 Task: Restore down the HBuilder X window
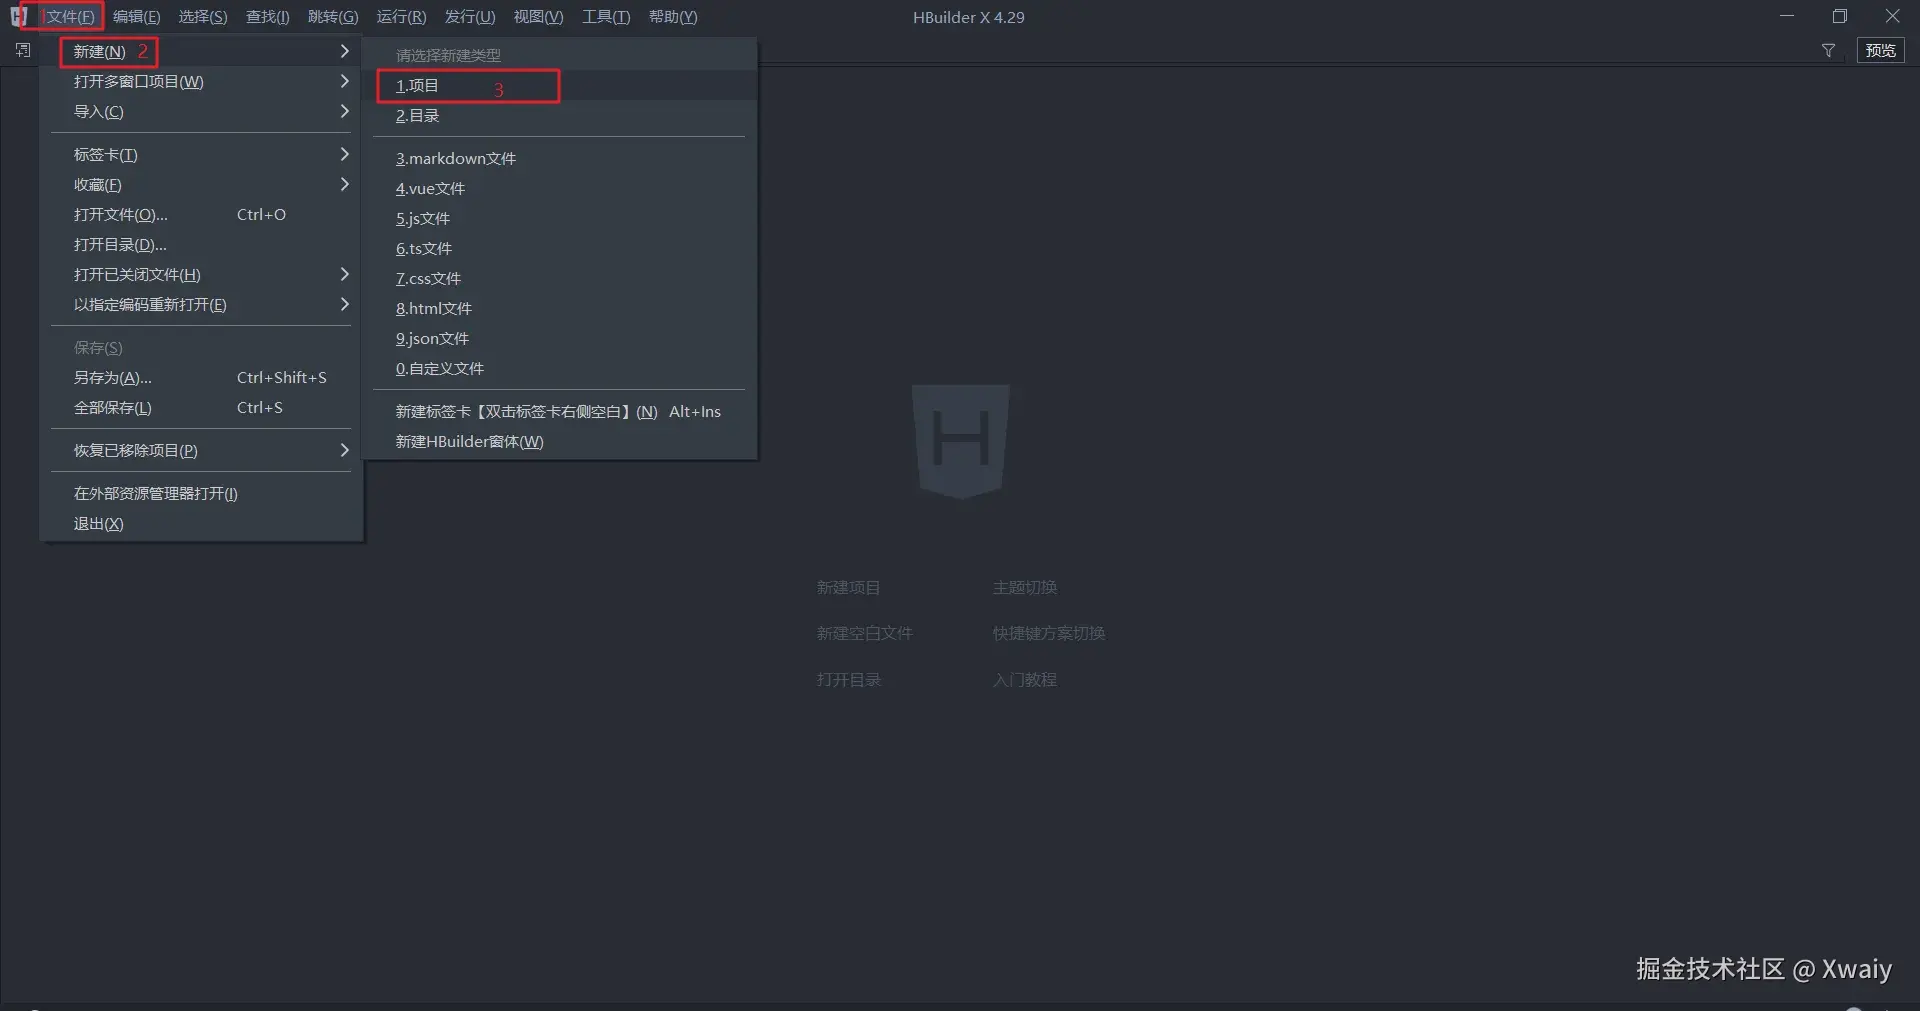(x=1839, y=16)
